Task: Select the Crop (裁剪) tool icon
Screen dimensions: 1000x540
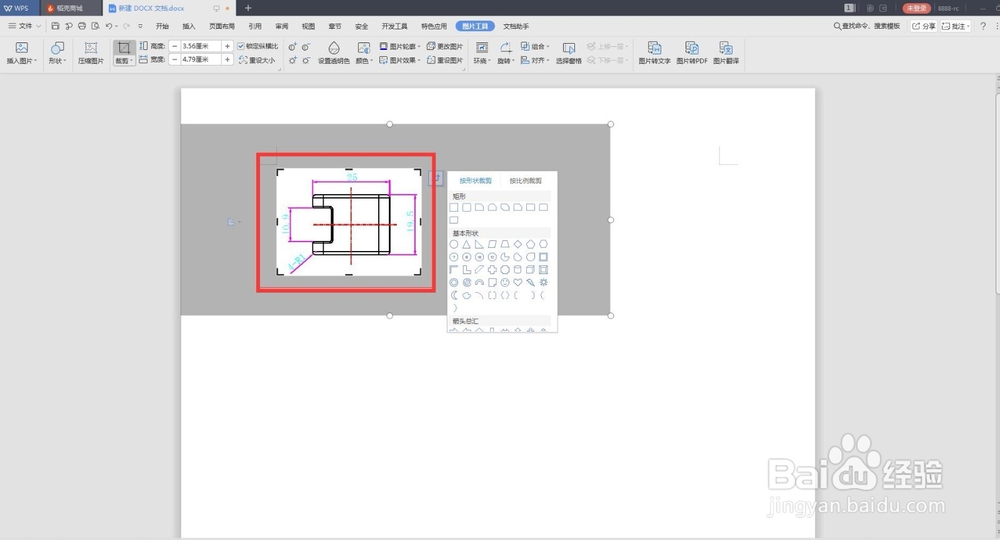Action: coord(124,48)
